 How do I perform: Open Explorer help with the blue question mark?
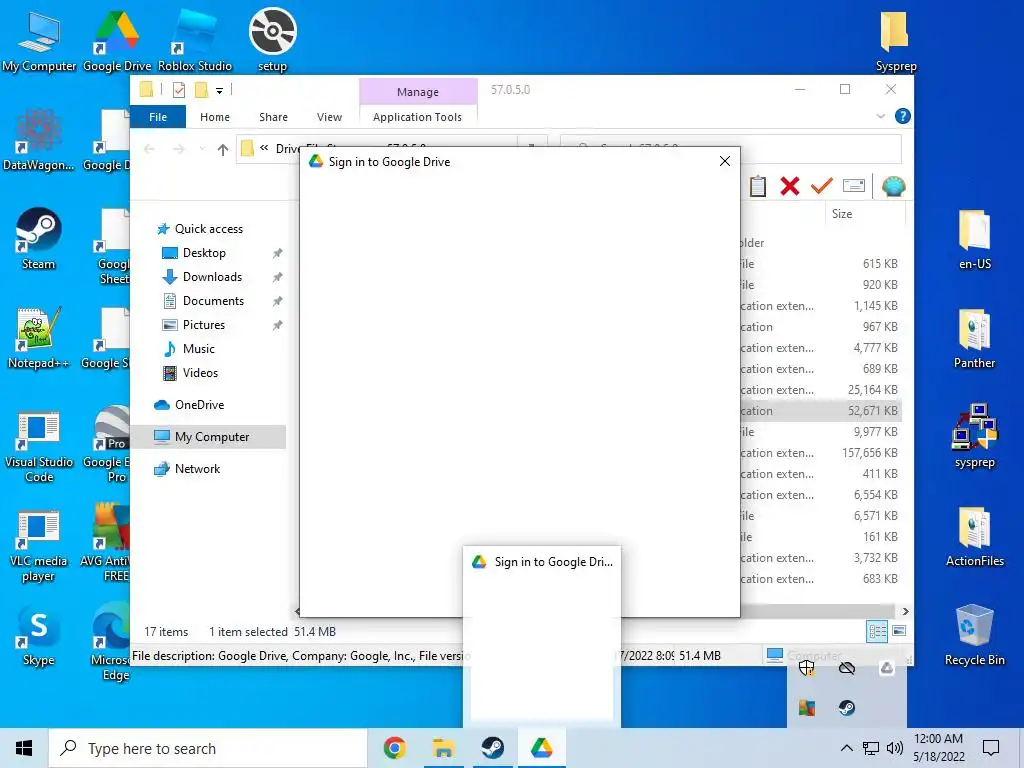(x=903, y=116)
